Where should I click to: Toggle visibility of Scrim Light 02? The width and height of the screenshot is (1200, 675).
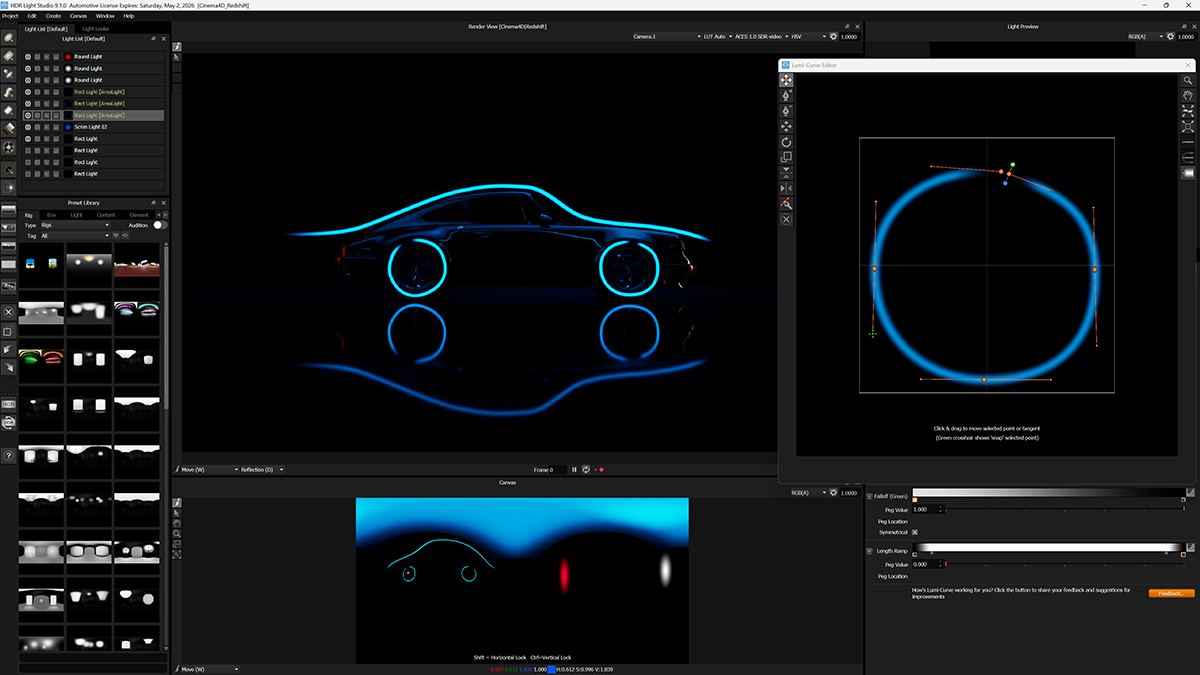pyautogui.click(x=28, y=127)
